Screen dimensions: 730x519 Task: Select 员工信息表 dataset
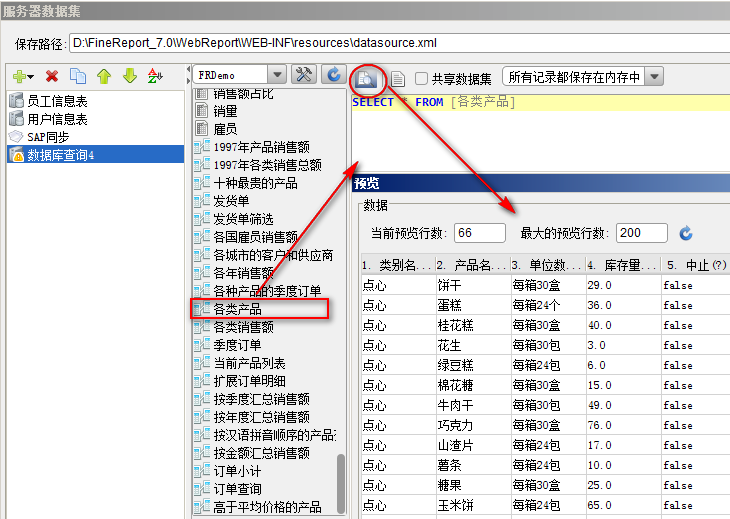point(95,101)
